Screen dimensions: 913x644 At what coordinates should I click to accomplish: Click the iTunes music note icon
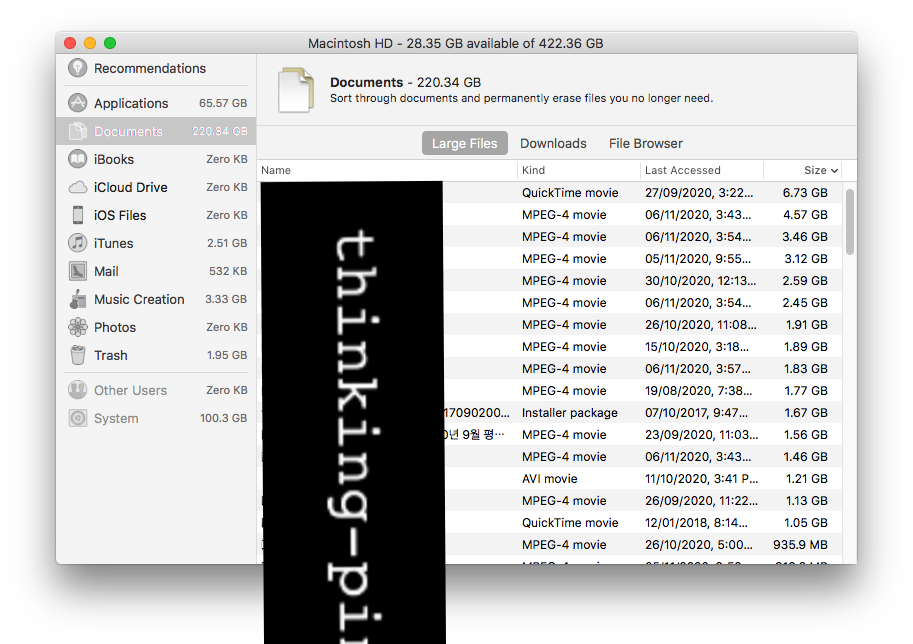click(x=77, y=243)
